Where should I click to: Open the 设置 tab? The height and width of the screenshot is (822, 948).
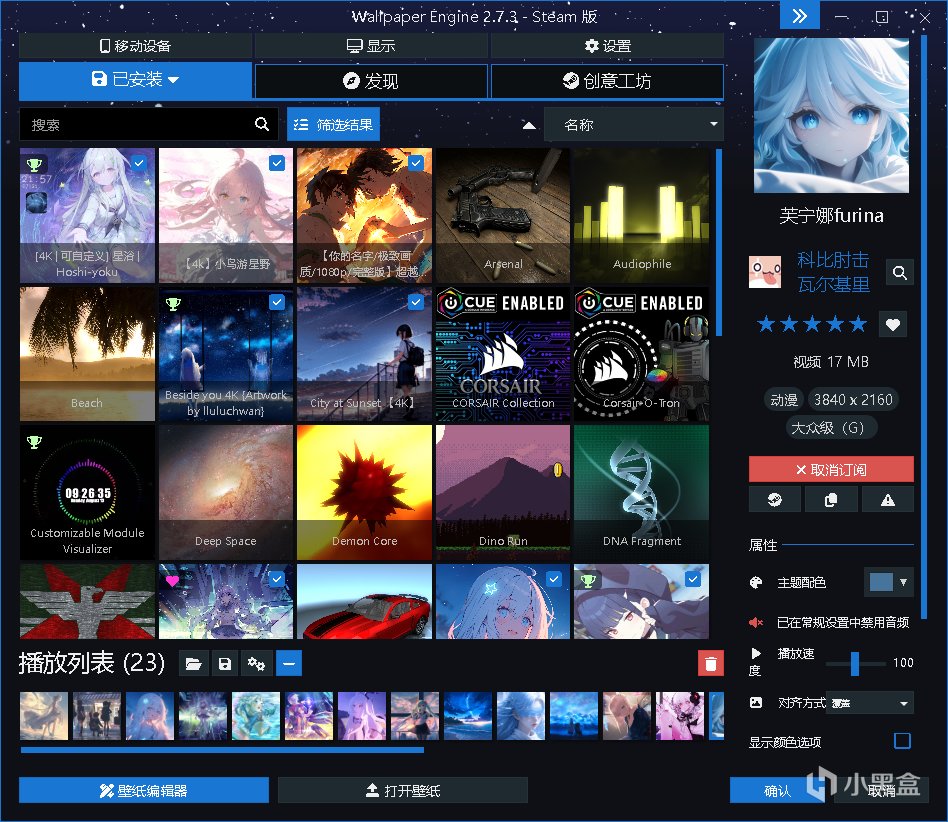coord(608,46)
